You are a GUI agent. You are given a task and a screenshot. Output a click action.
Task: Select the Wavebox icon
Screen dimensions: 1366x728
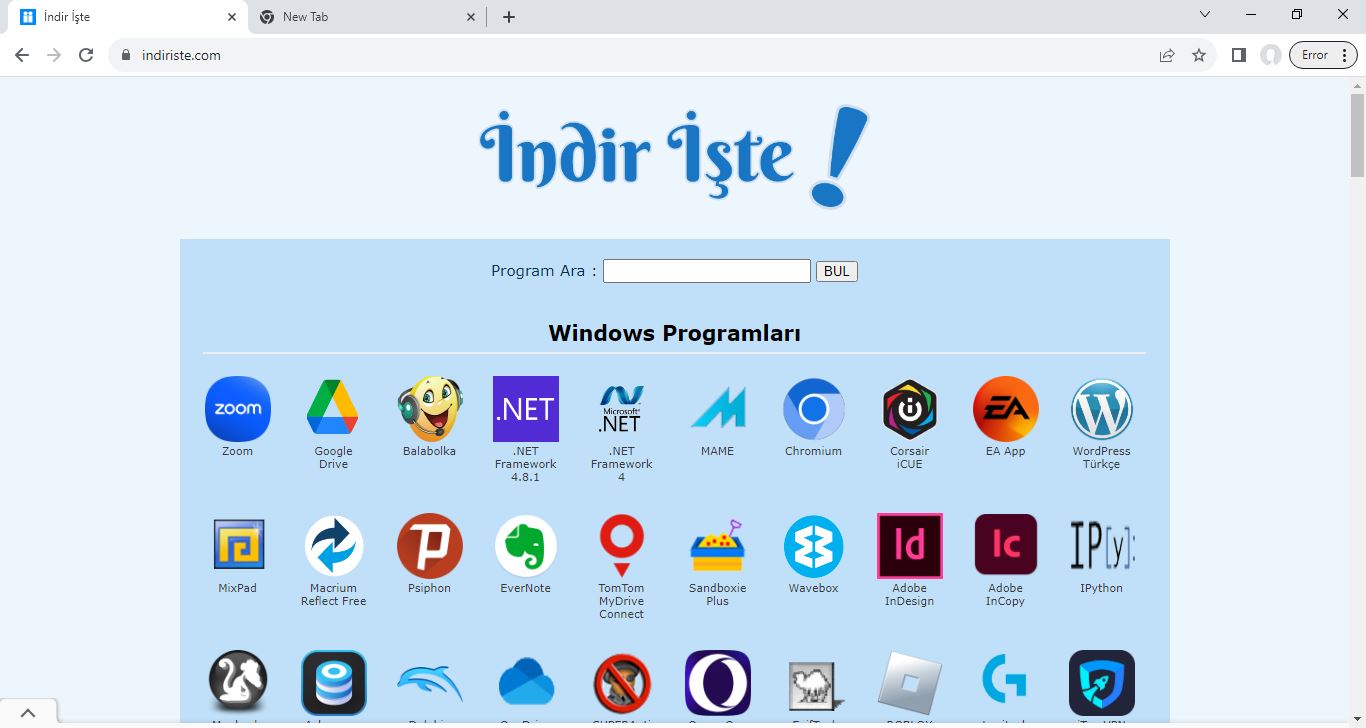(813, 546)
